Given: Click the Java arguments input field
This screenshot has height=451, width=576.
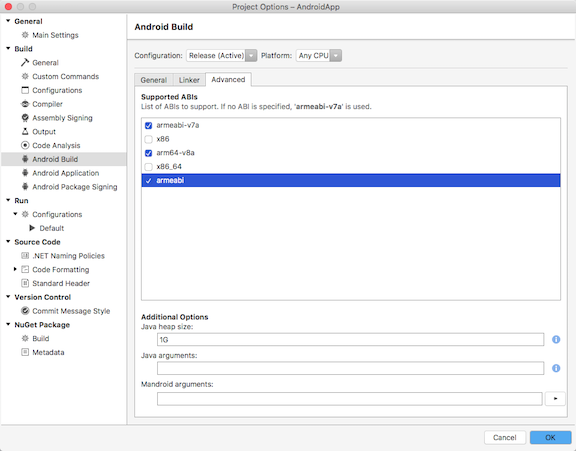Looking at the screenshot, I should pyautogui.click(x=350, y=368).
